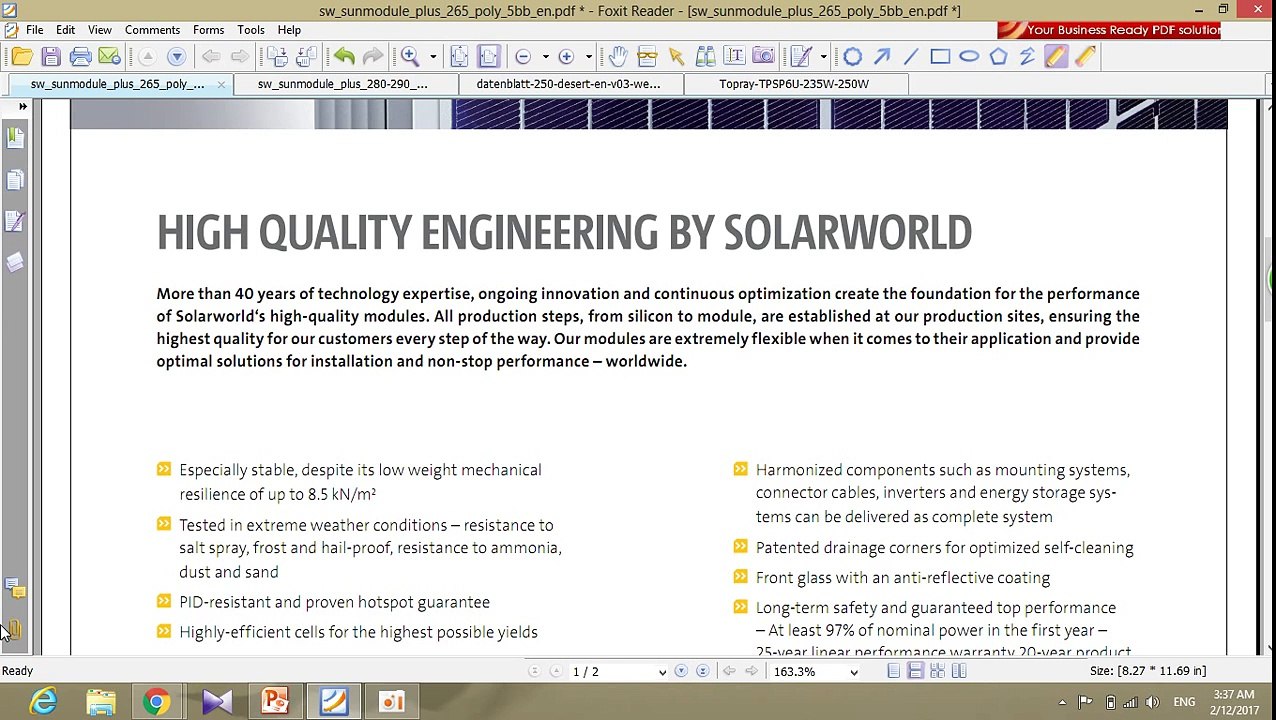Select the Eraser pencil tool
Viewport: 1276px width, 720px height.
coord(1085,57)
